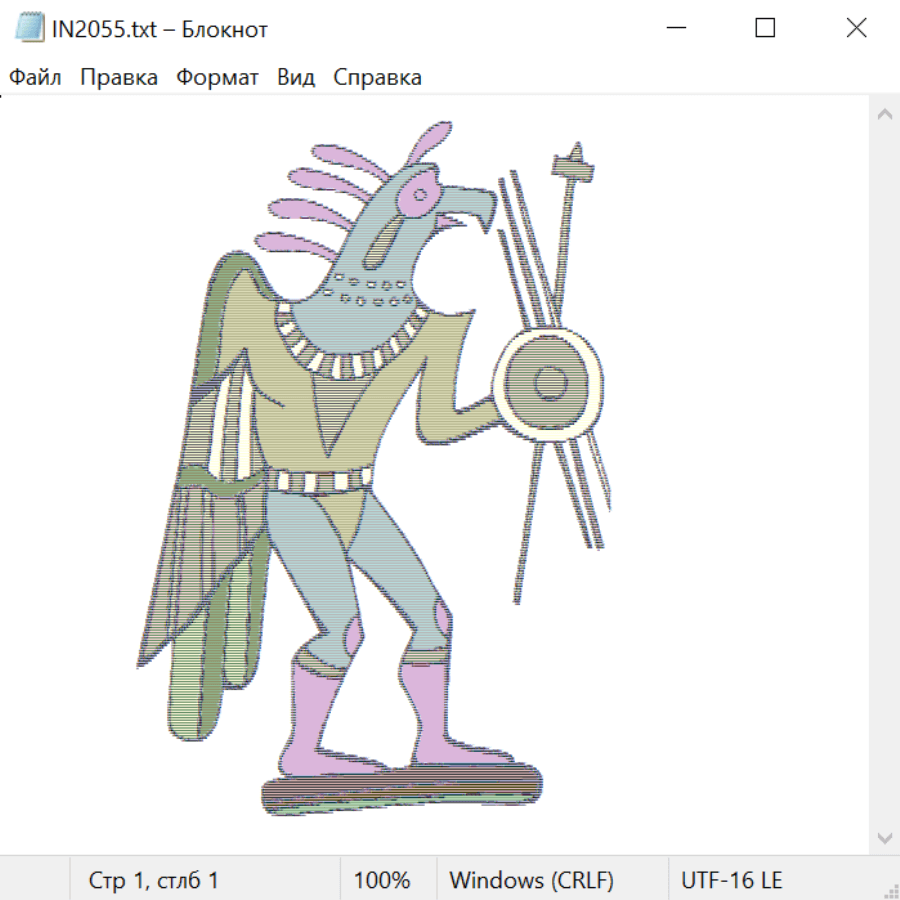Image resolution: width=900 pixels, height=900 pixels.
Task: Click the IN2055.txt – Блокнот title text
Action: (x=160, y=29)
